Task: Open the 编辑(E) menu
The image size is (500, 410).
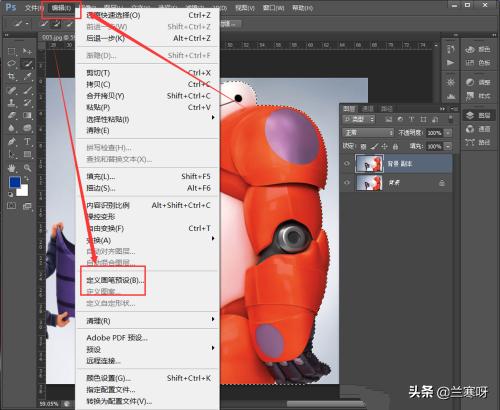Action: tap(61, 8)
